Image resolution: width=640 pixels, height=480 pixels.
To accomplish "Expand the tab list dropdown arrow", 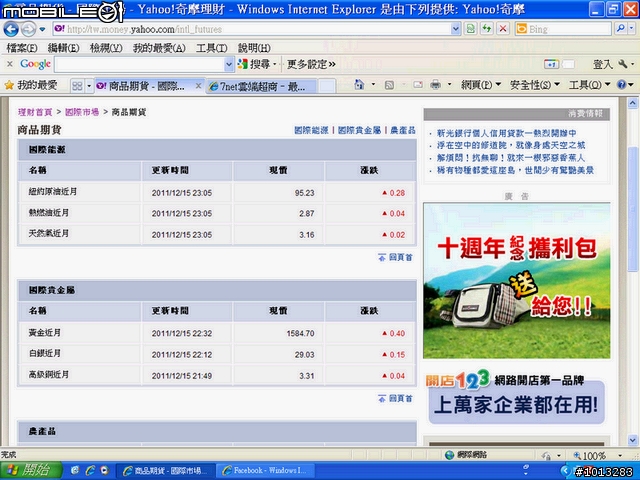I will 89,86.
